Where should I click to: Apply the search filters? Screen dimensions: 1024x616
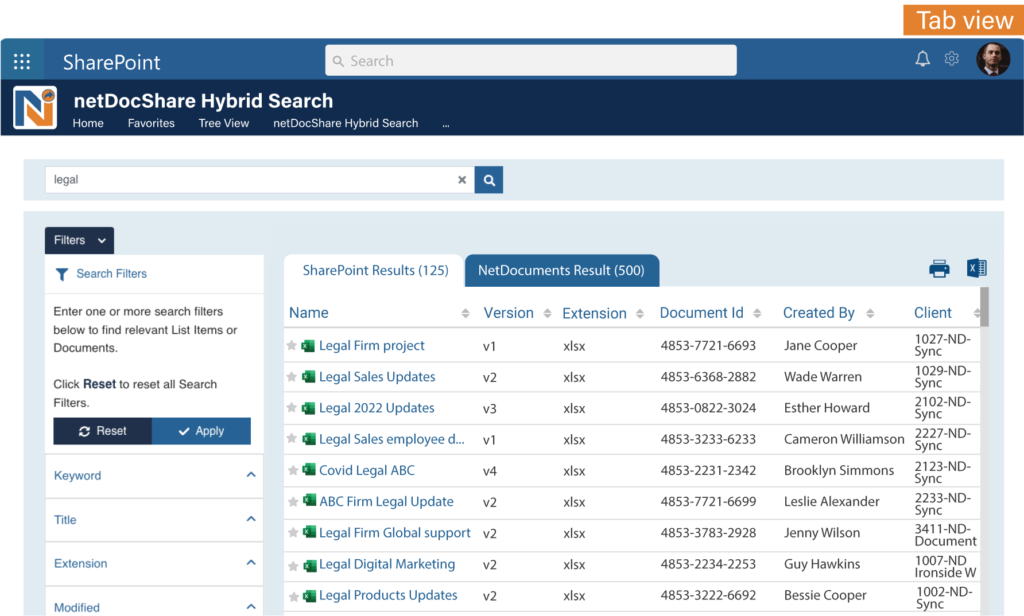201,431
